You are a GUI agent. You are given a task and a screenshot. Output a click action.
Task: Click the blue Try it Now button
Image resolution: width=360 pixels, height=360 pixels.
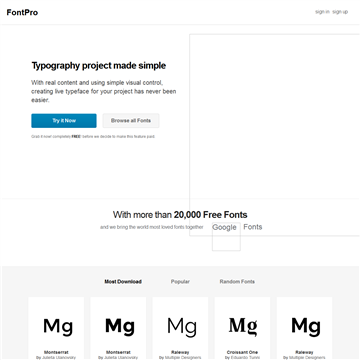64,121
